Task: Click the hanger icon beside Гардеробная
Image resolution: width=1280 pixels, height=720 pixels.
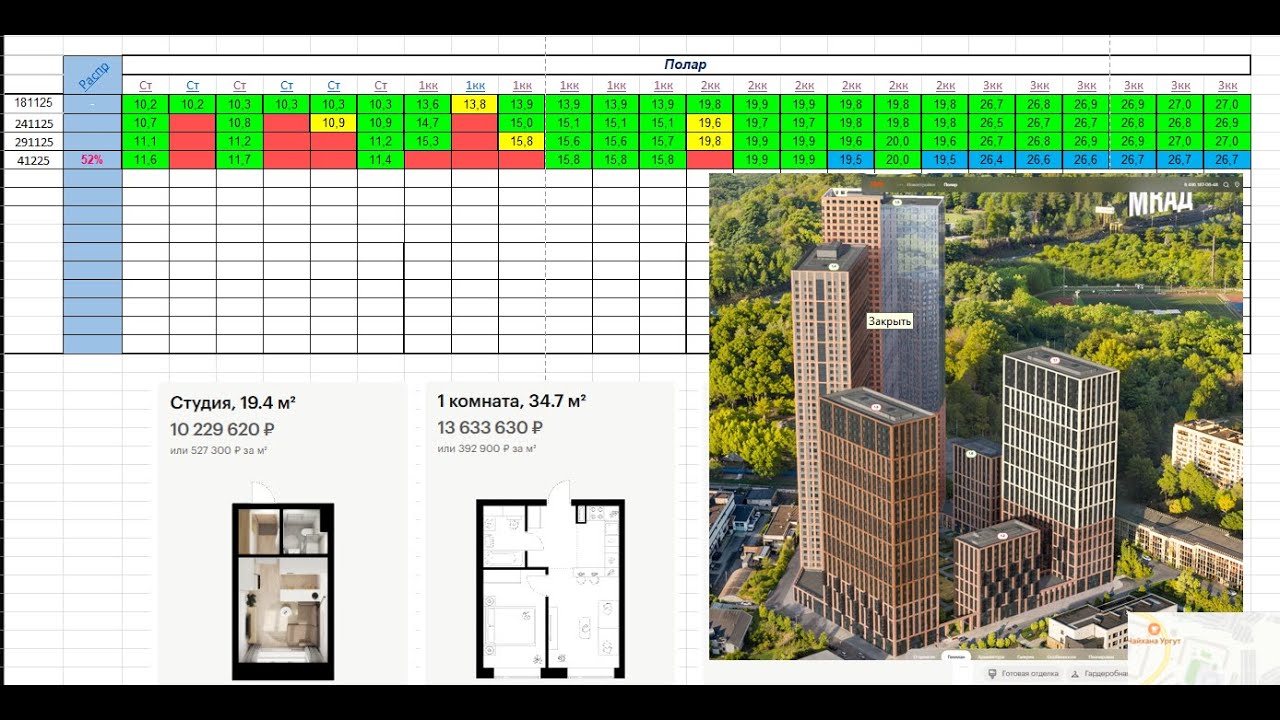Action: point(1075,674)
